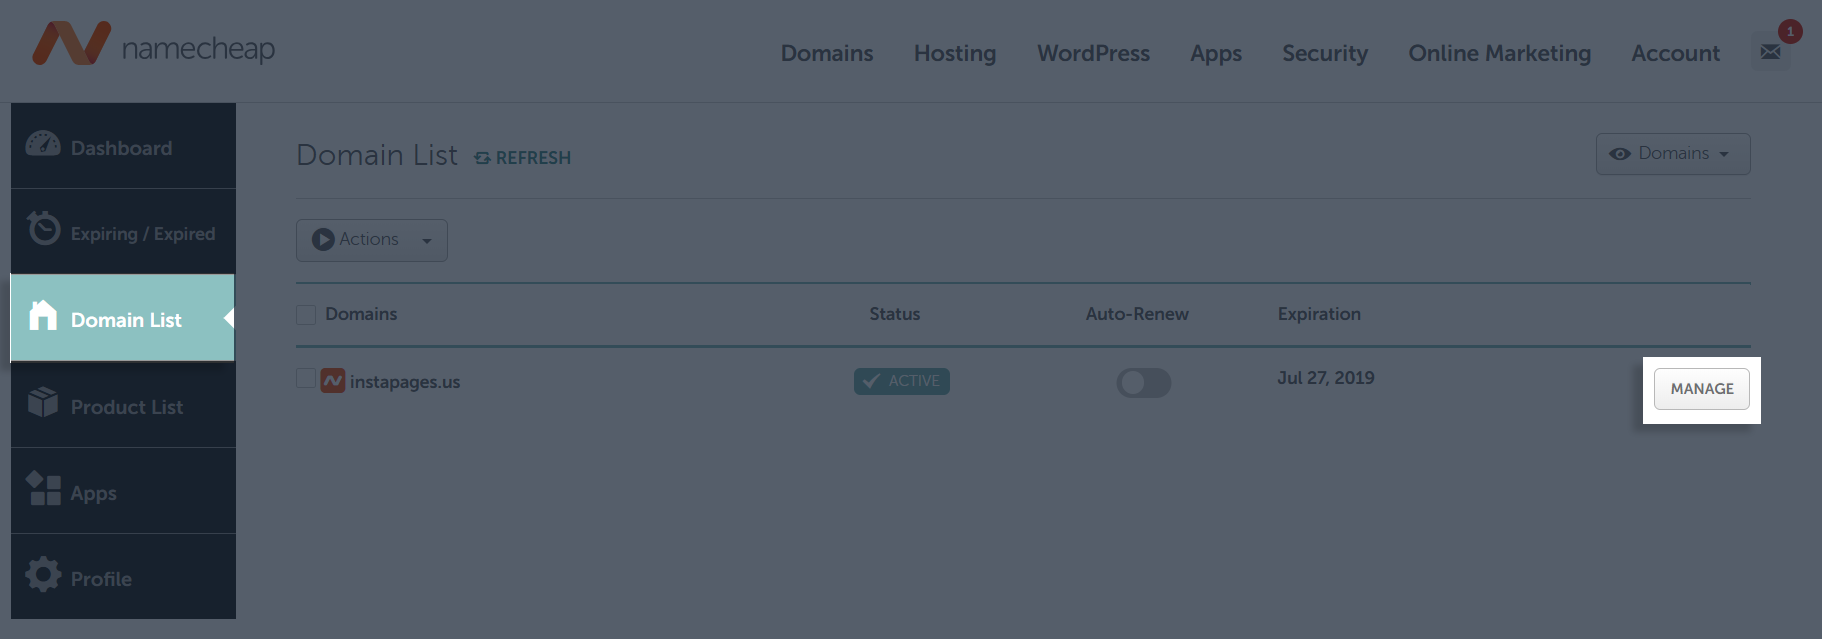The width and height of the screenshot is (1822, 639).
Task: Open the Hosting top menu
Action: [955, 53]
